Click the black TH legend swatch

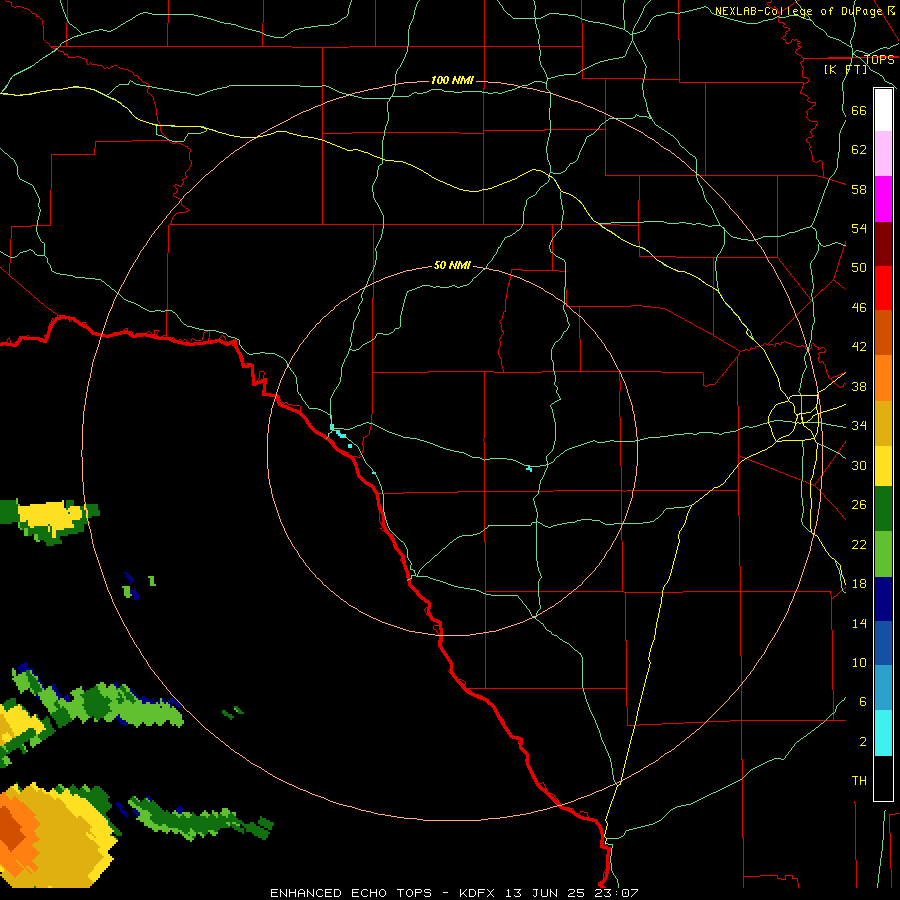tap(883, 778)
